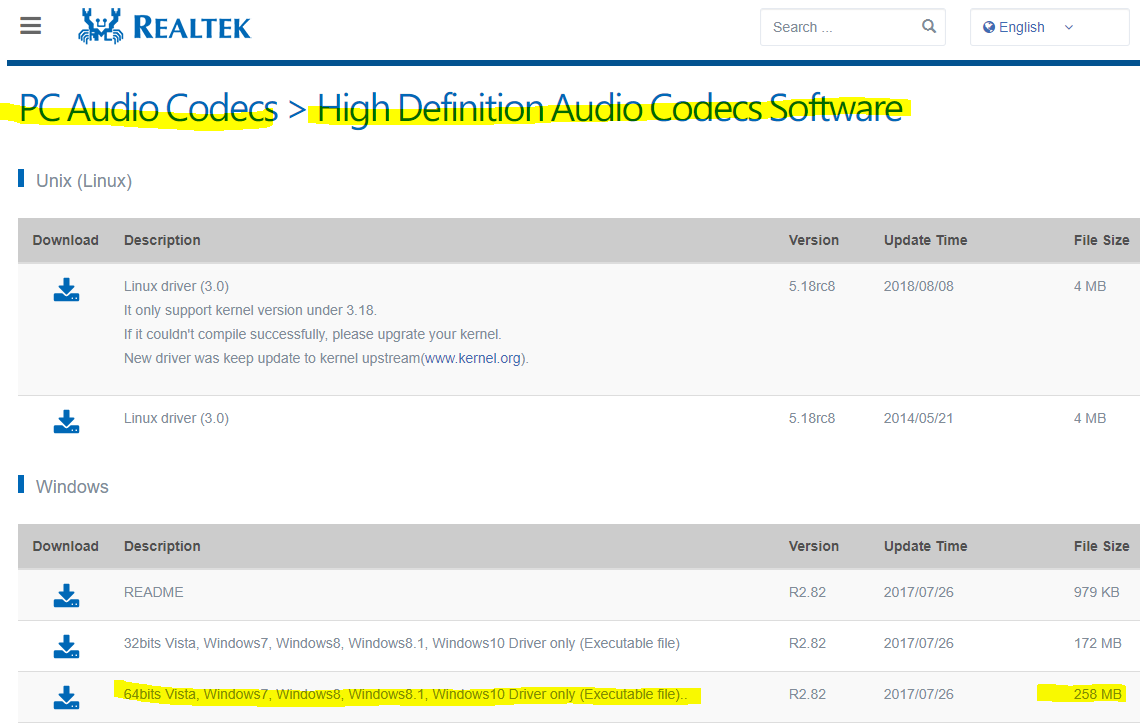Screen dimensions: 1140x728
Task: Go to PC Audio Codecs breadcrumb
Action: tap(148, 108)
